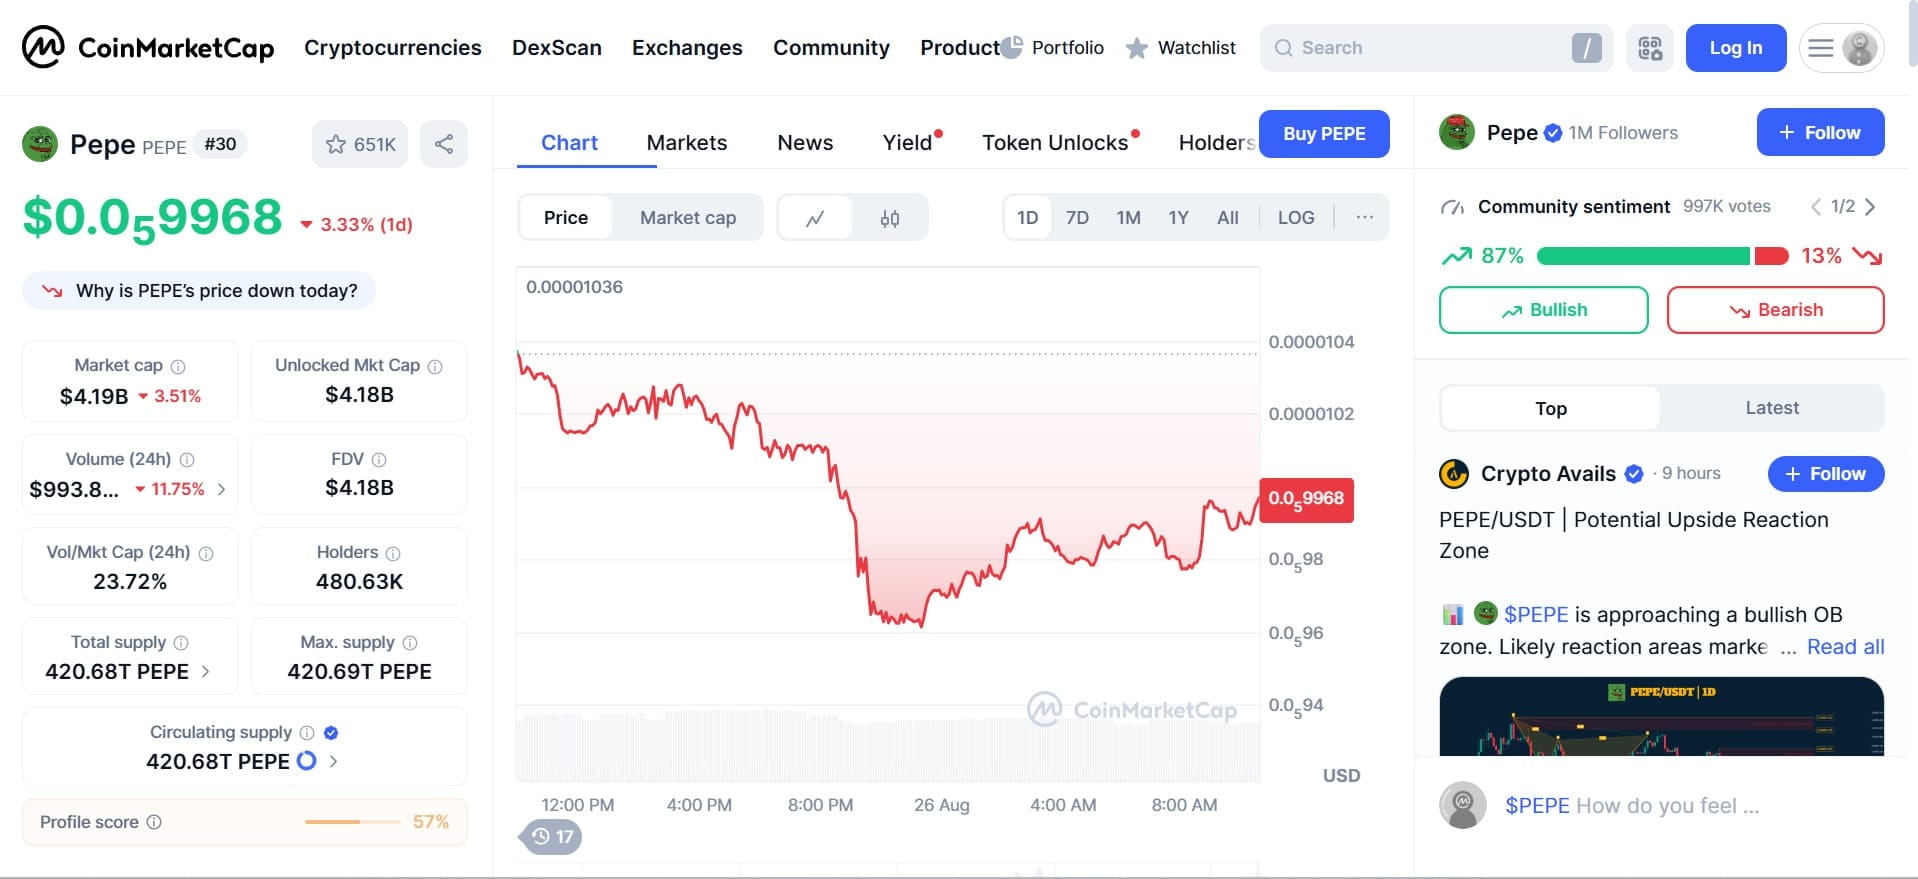Click the share icon next to Pepe
1918x879 pixels.
pos(444,144)
